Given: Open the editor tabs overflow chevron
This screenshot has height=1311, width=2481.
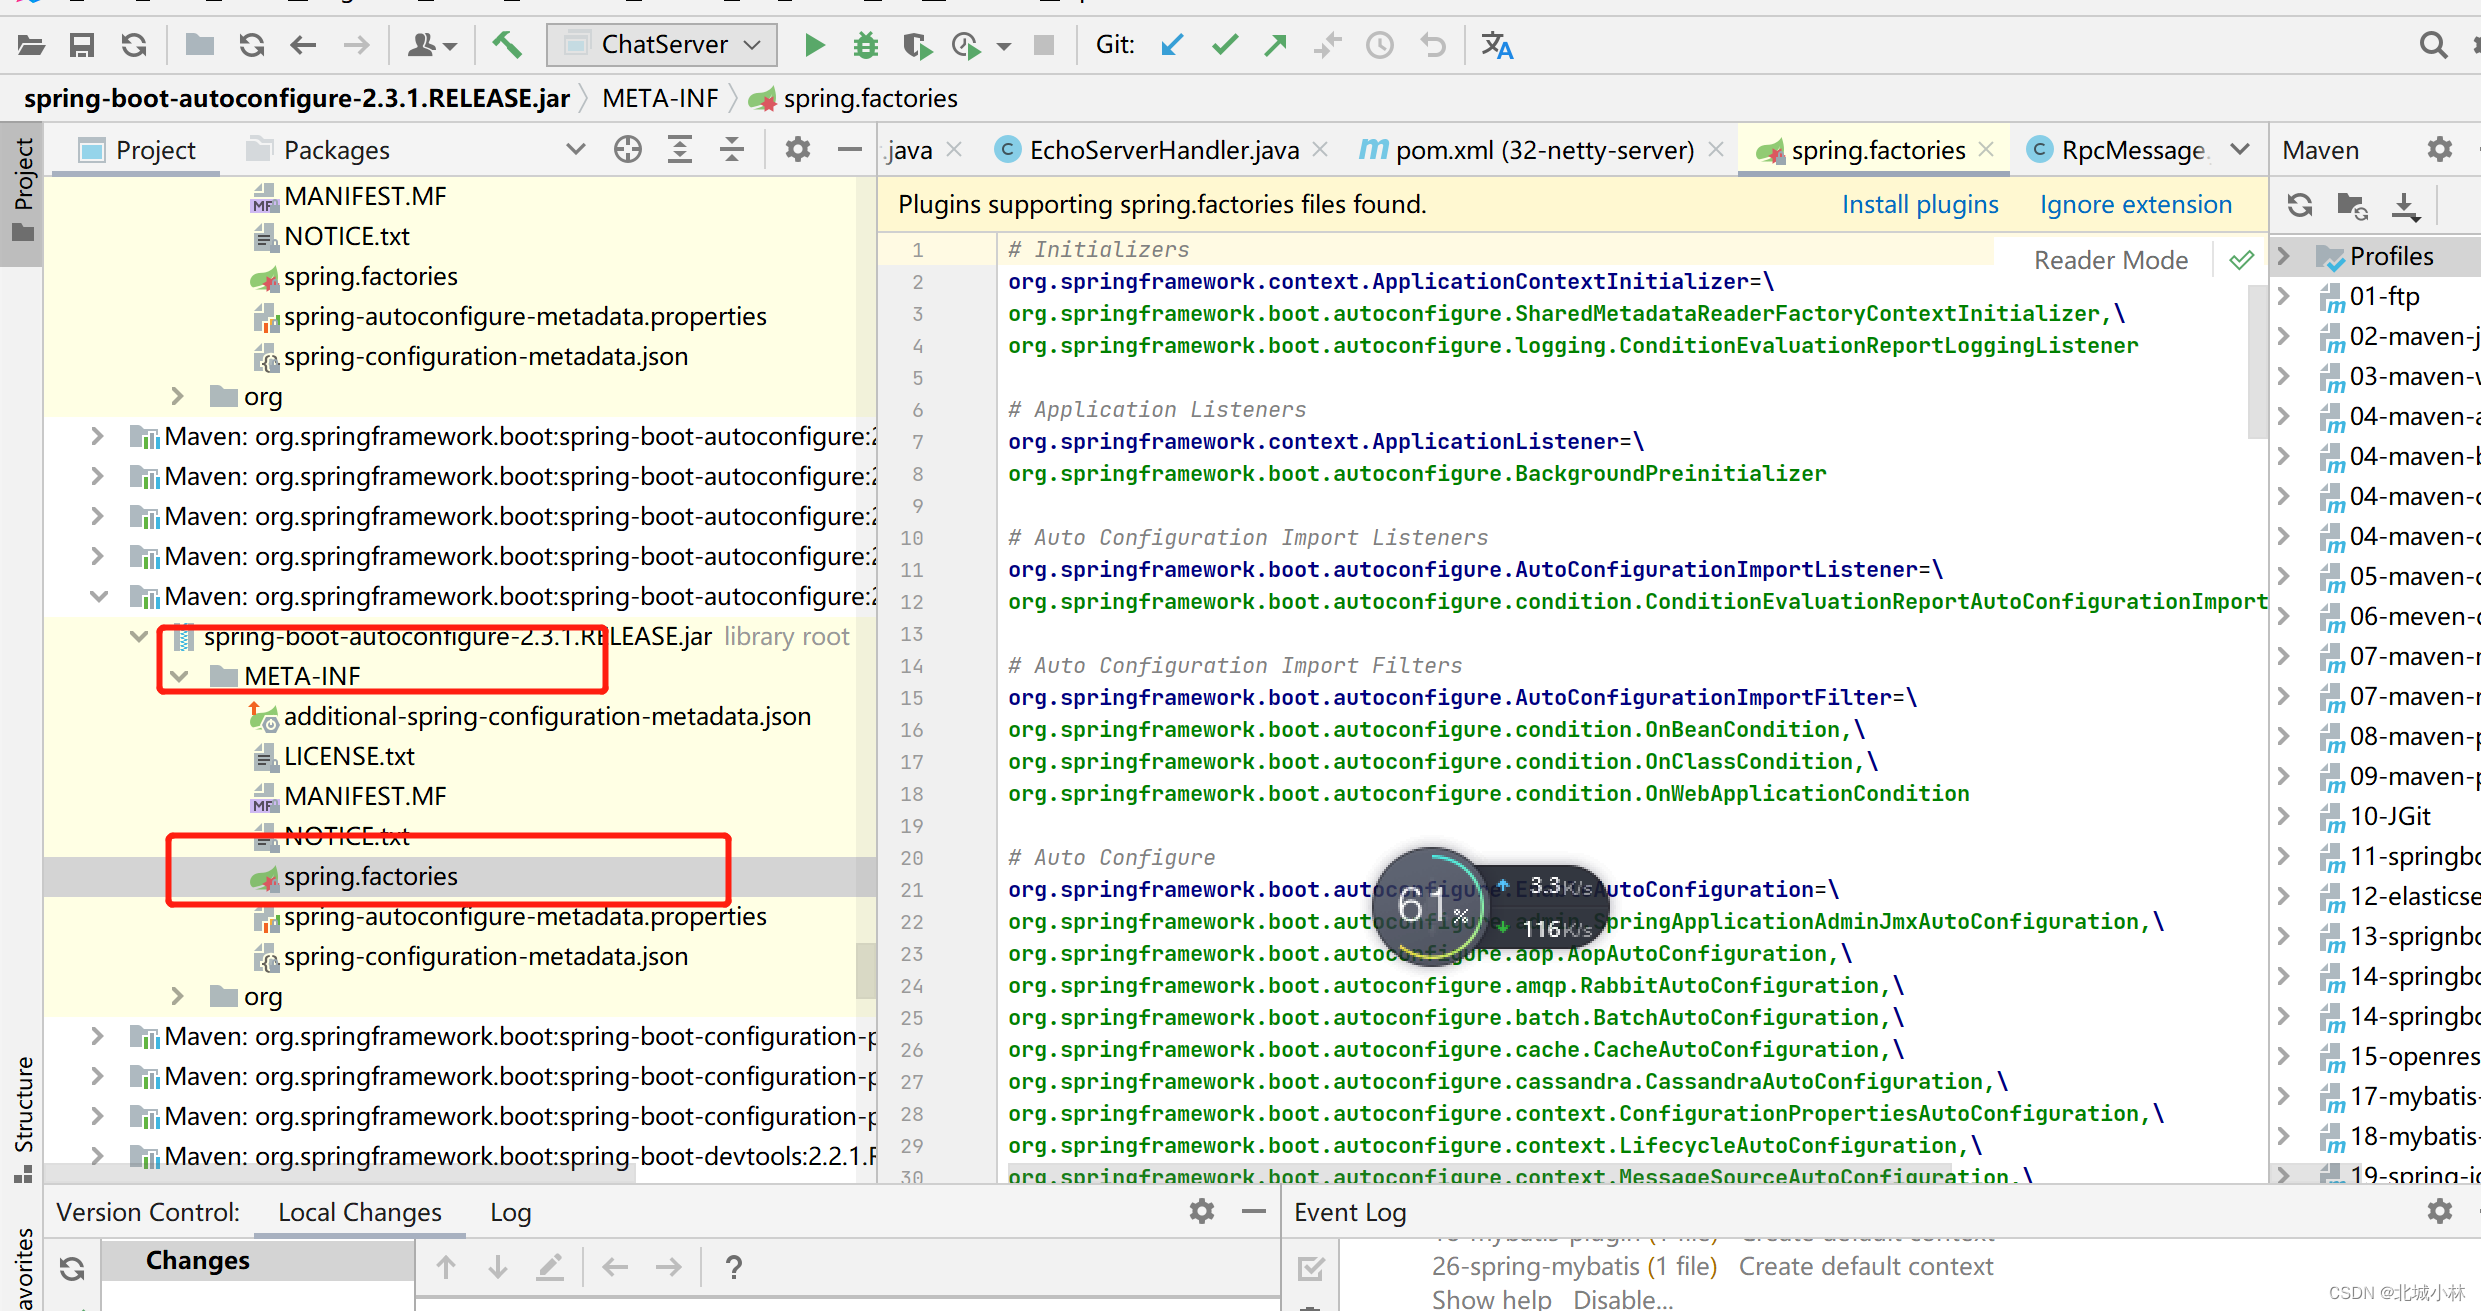Looking at the screenshot, I should pos(2241,150).
